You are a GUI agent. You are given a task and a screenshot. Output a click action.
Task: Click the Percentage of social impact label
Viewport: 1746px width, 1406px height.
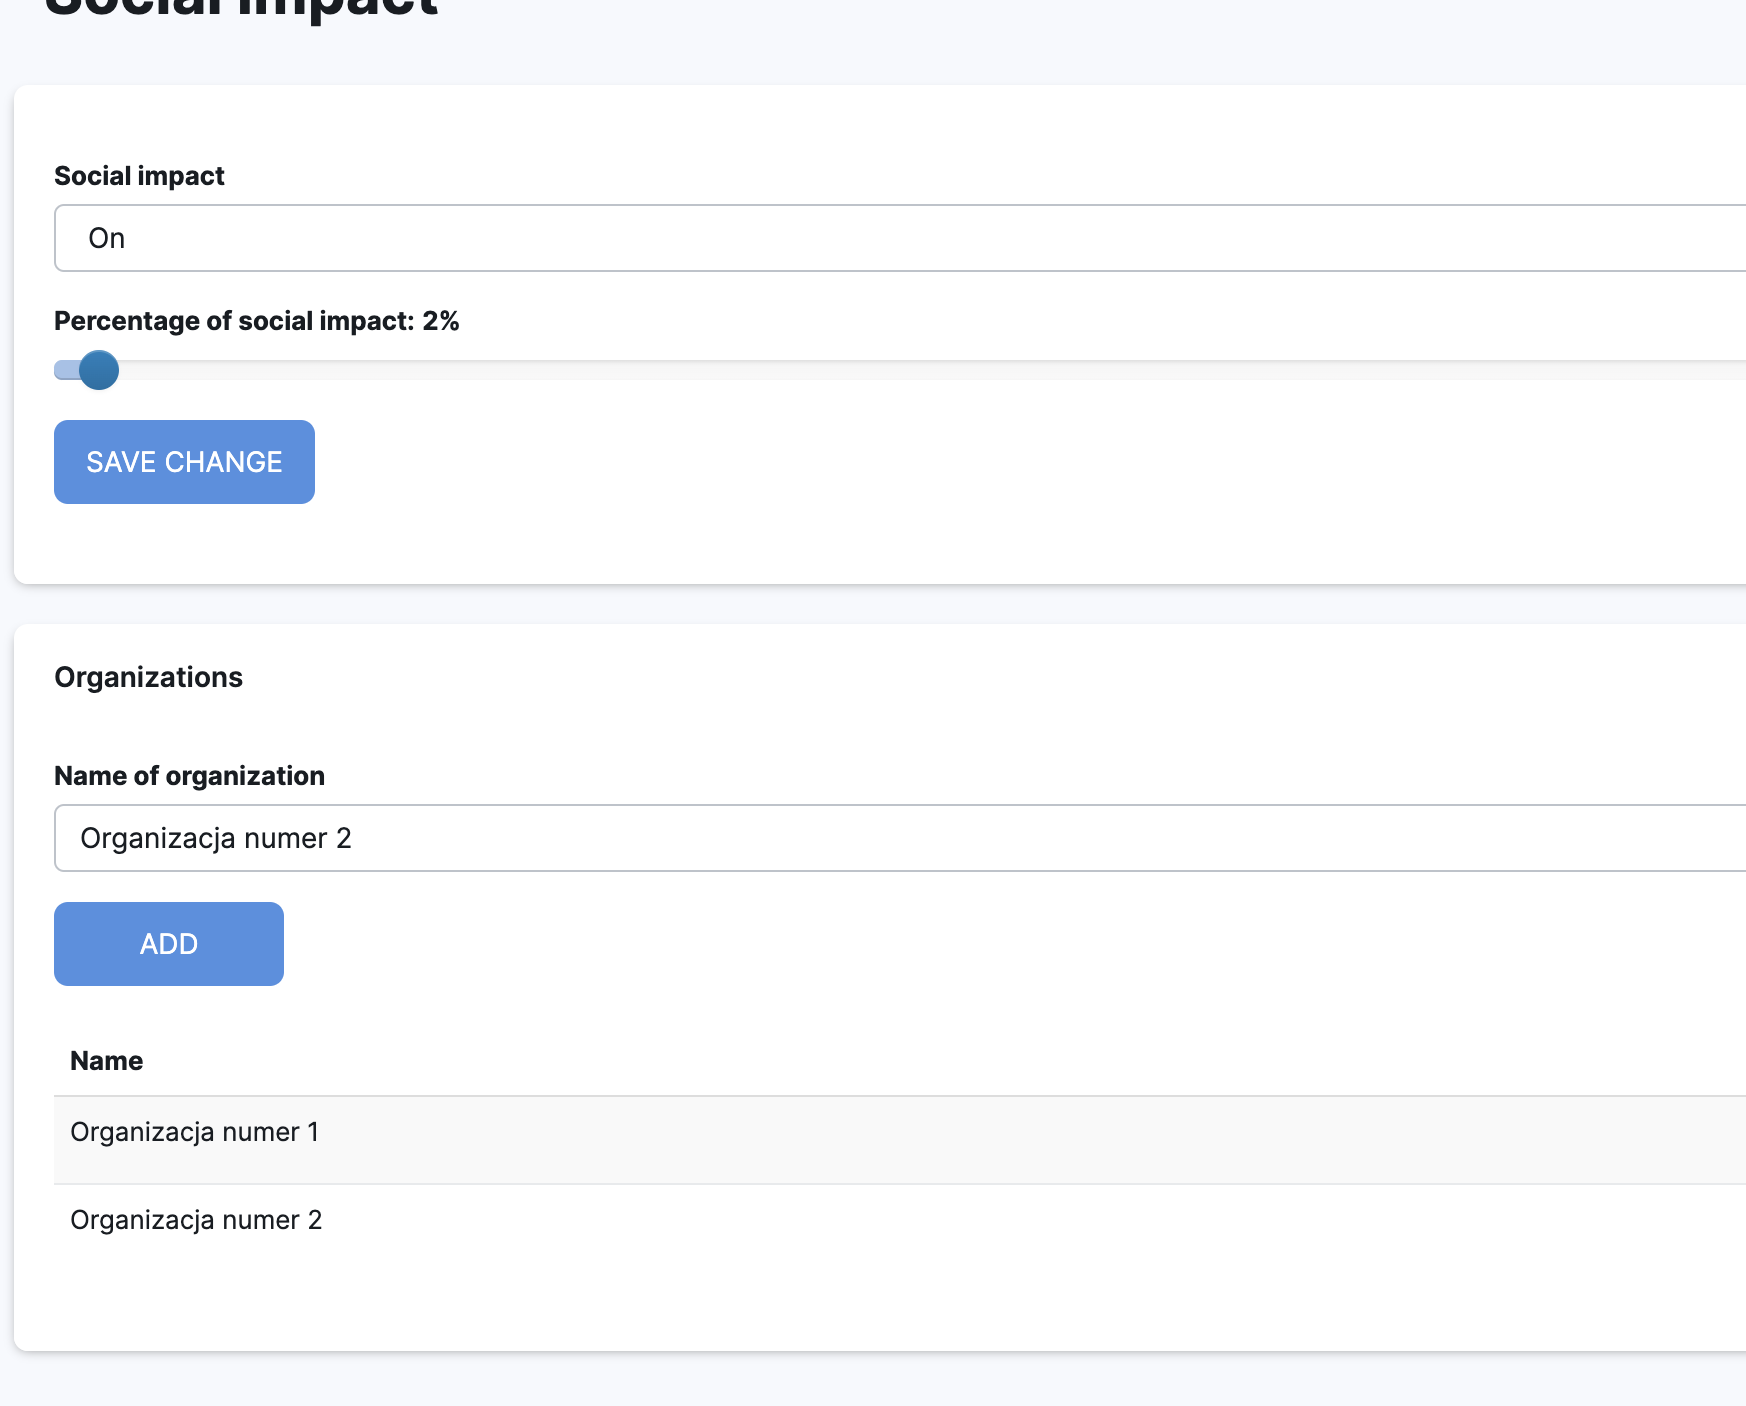tap(234, 321)
